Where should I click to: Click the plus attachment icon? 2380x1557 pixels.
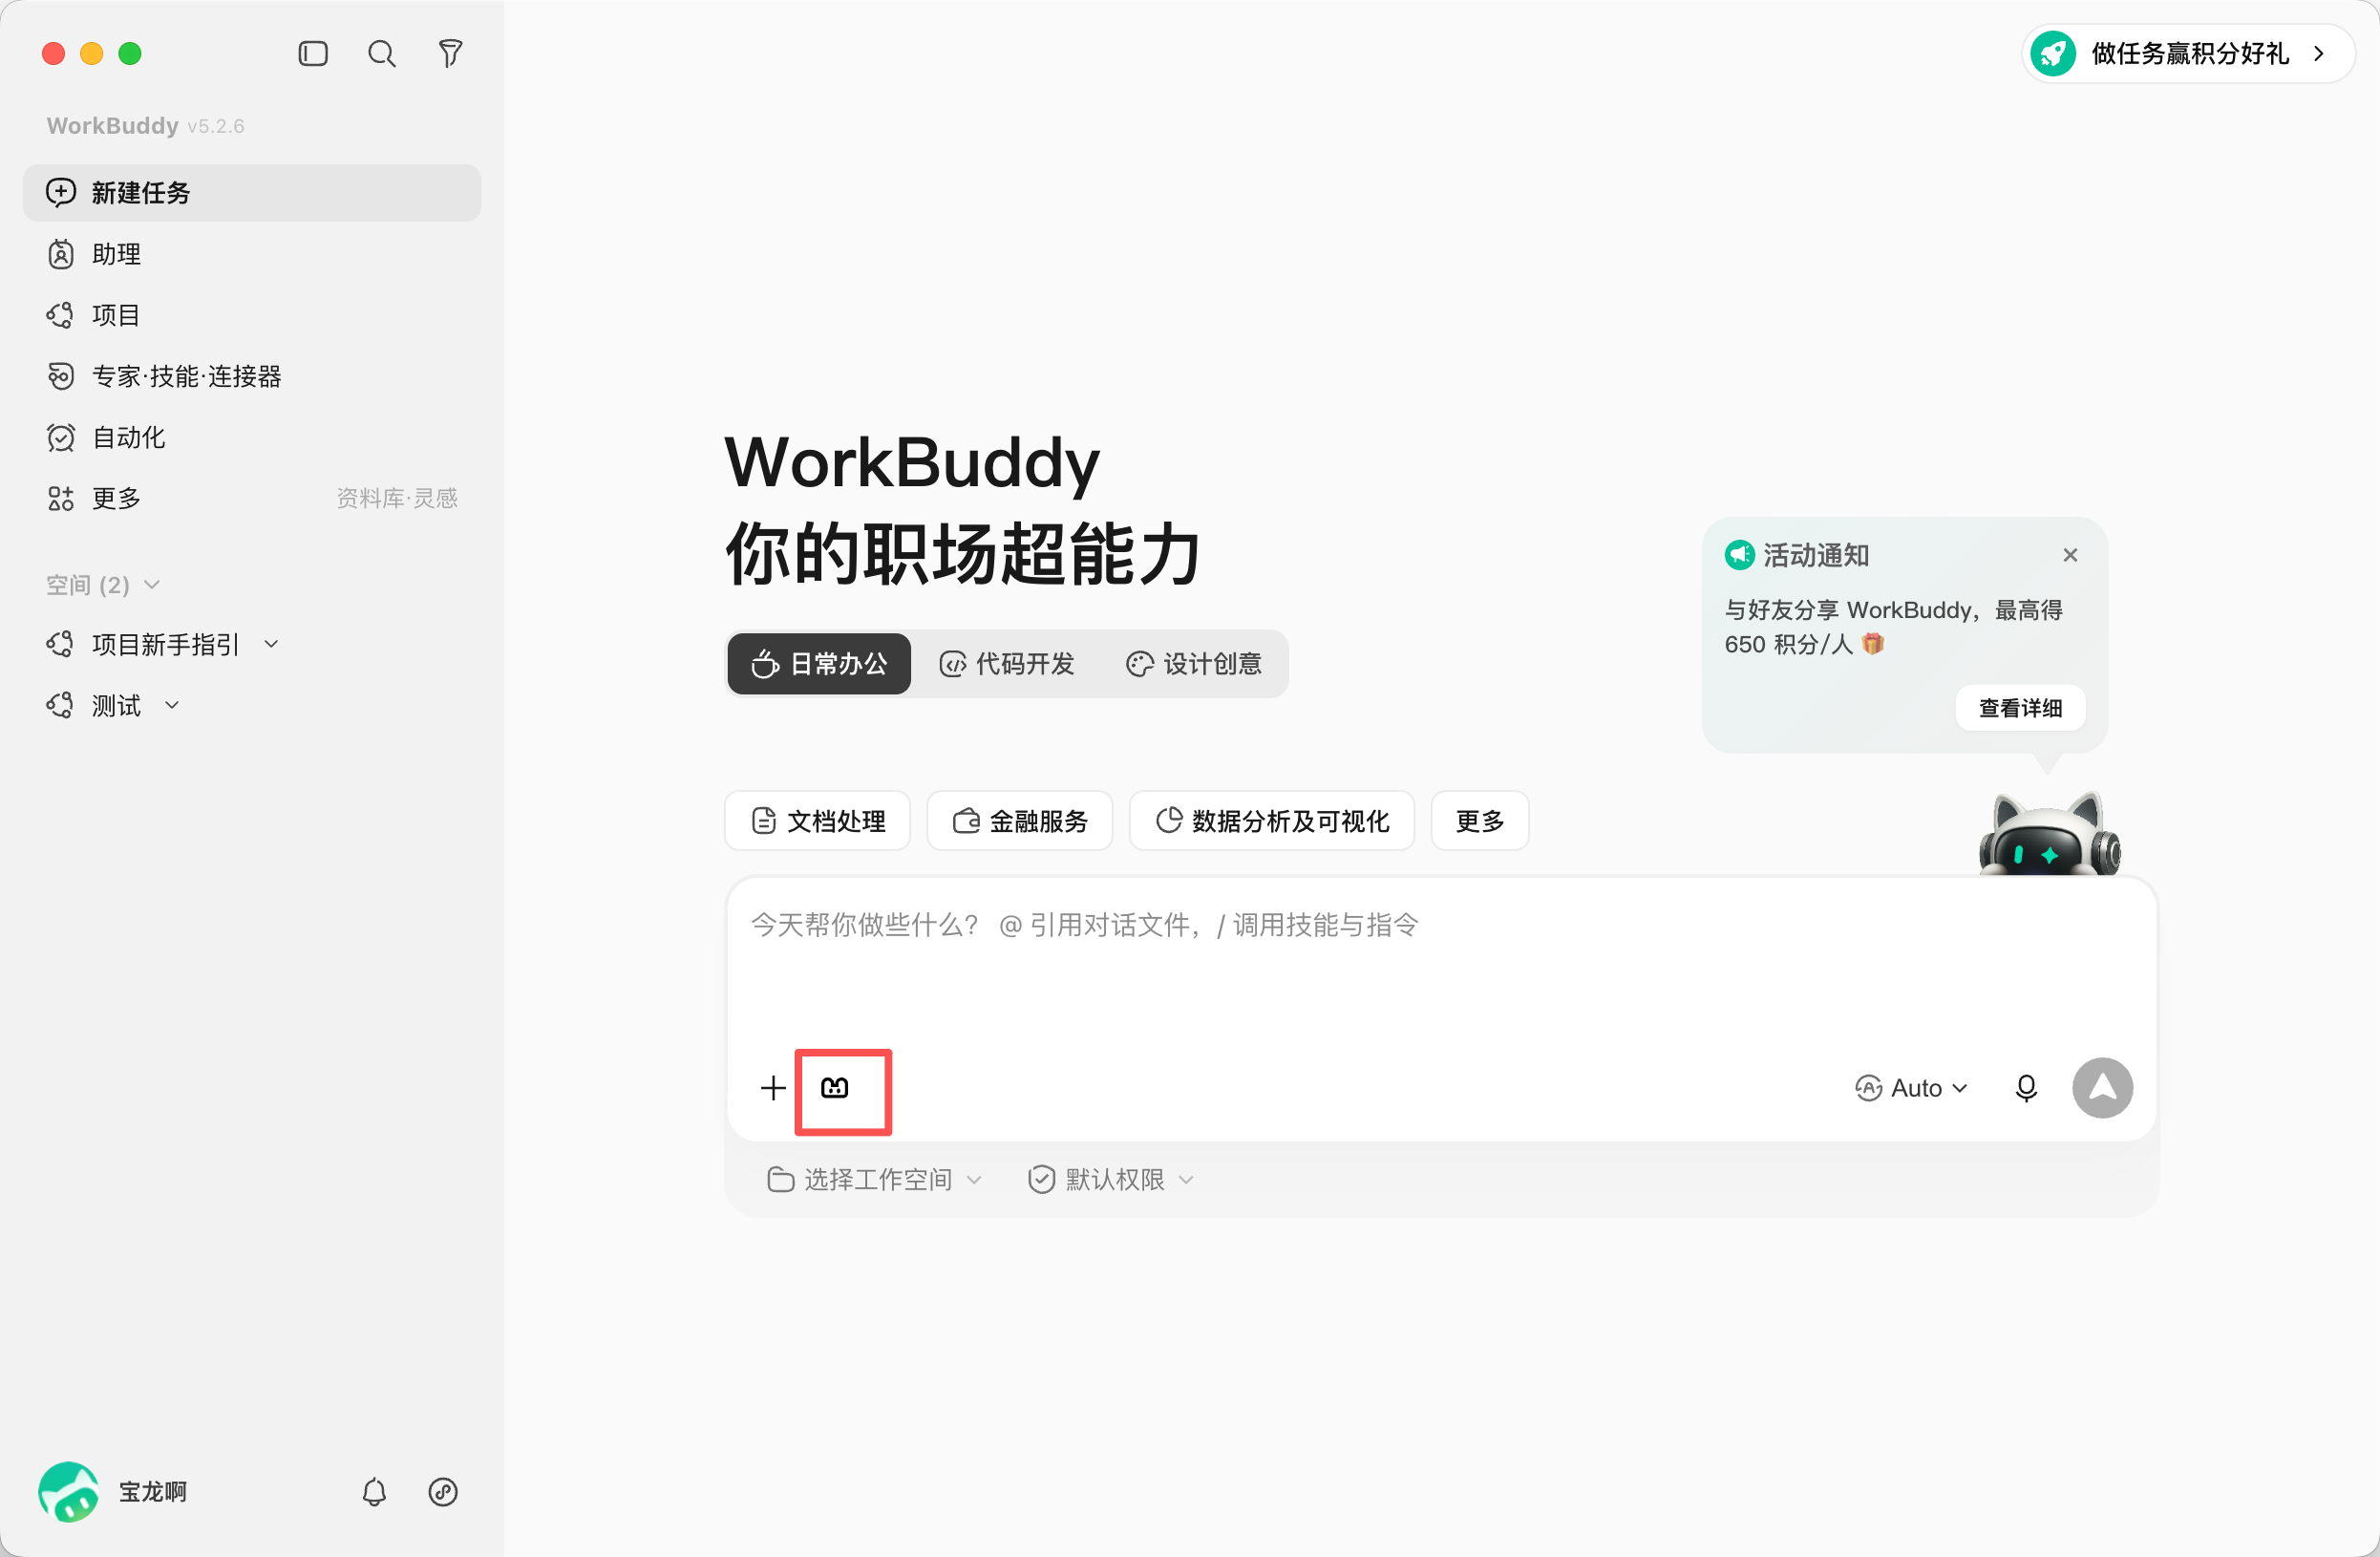point(773,1087)
